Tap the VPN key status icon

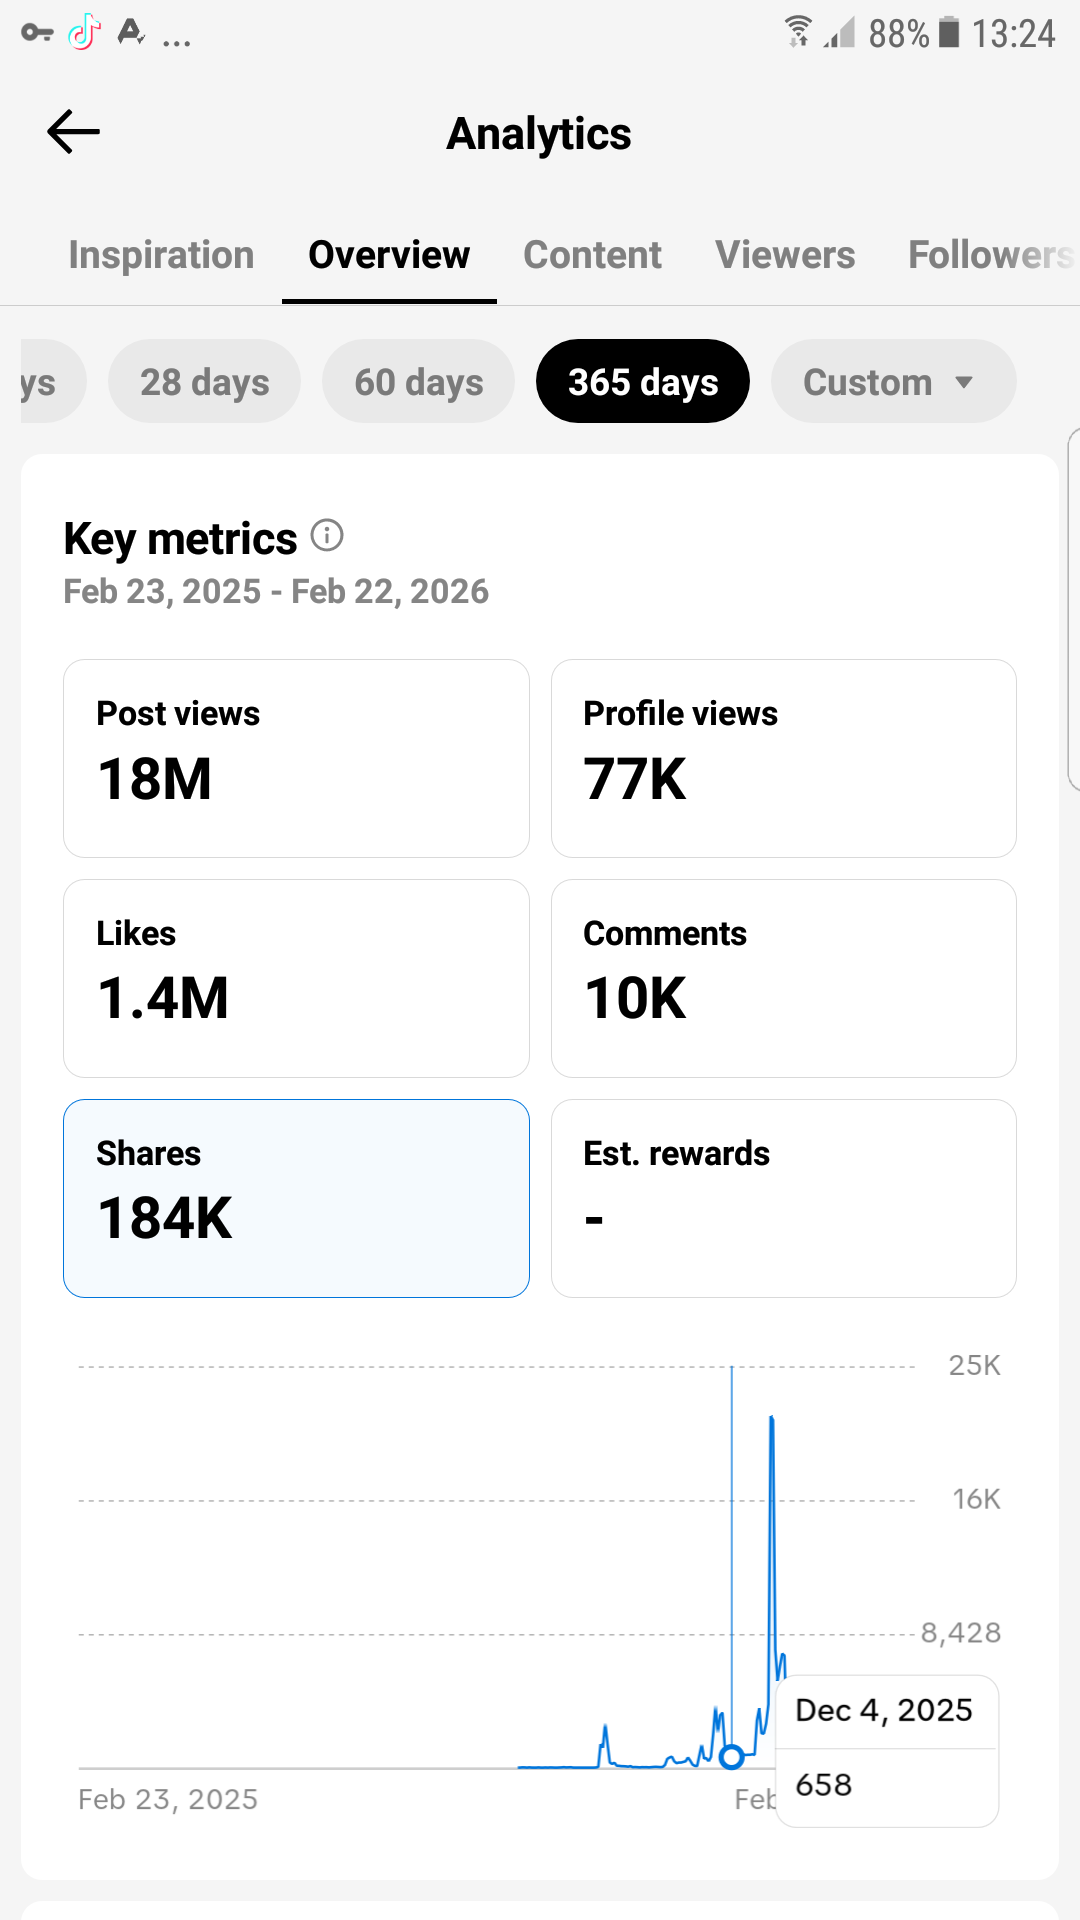37,33
